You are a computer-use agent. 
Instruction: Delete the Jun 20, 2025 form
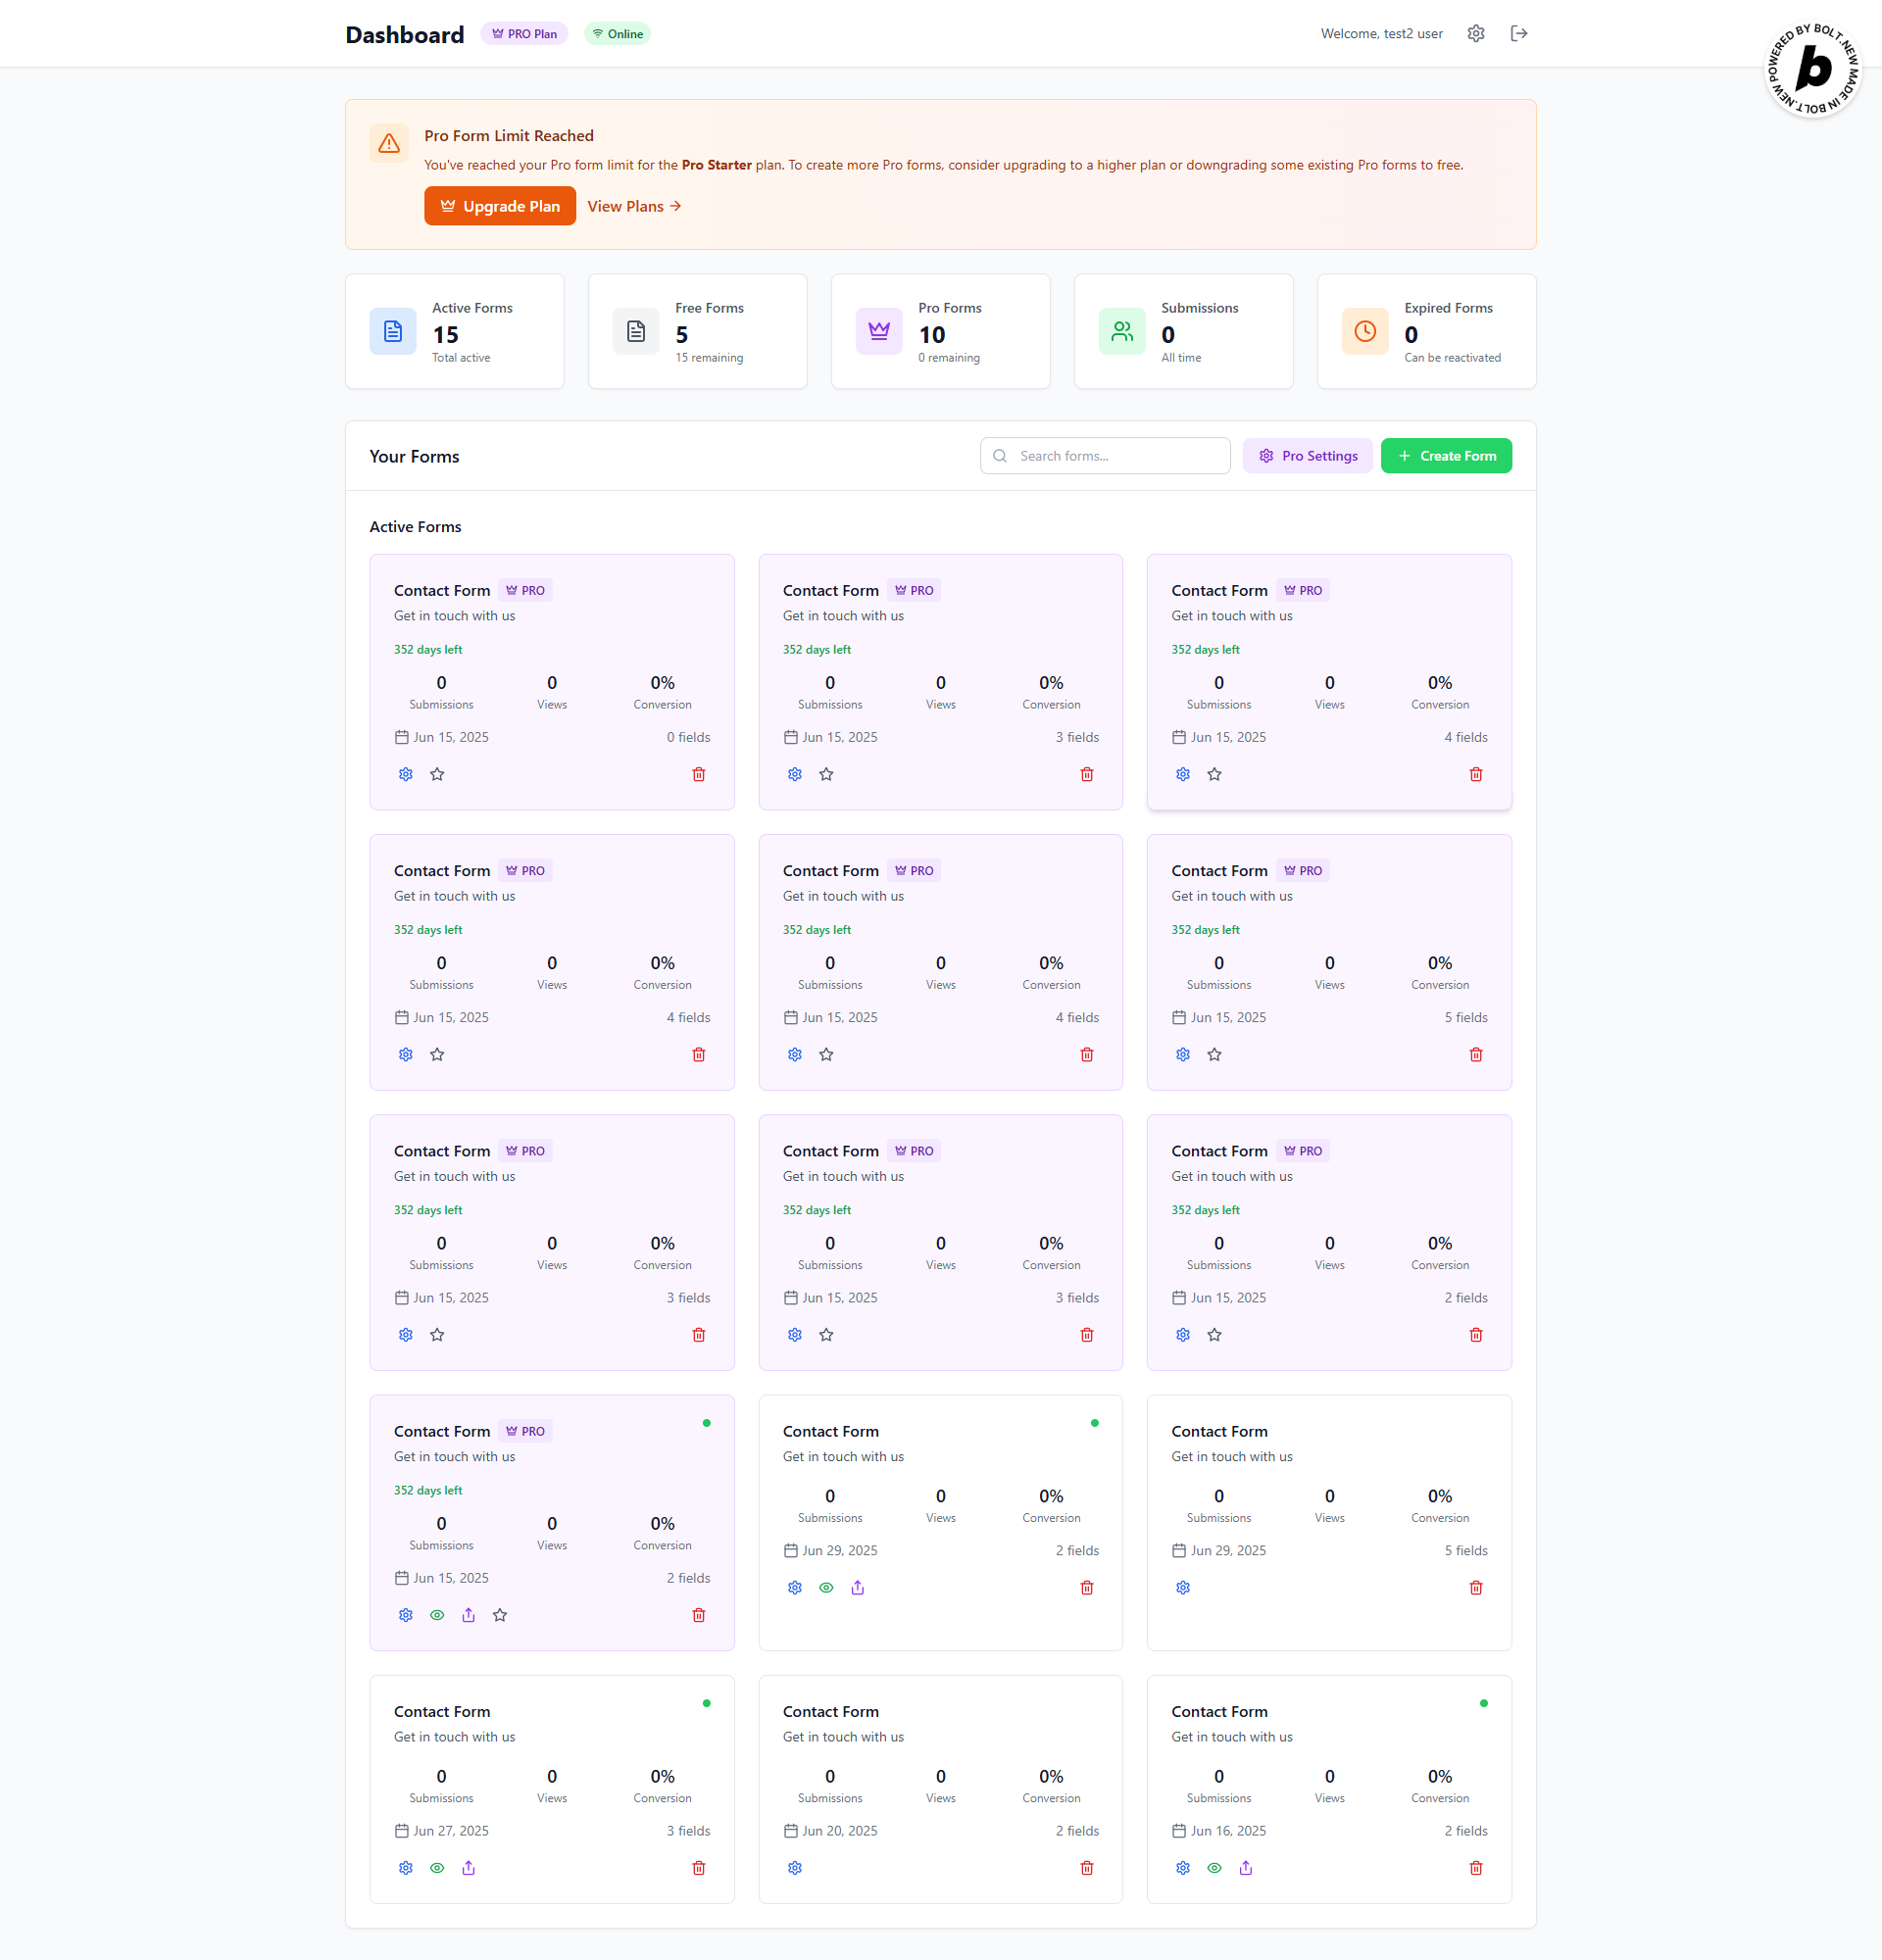pos(1086,1868)
